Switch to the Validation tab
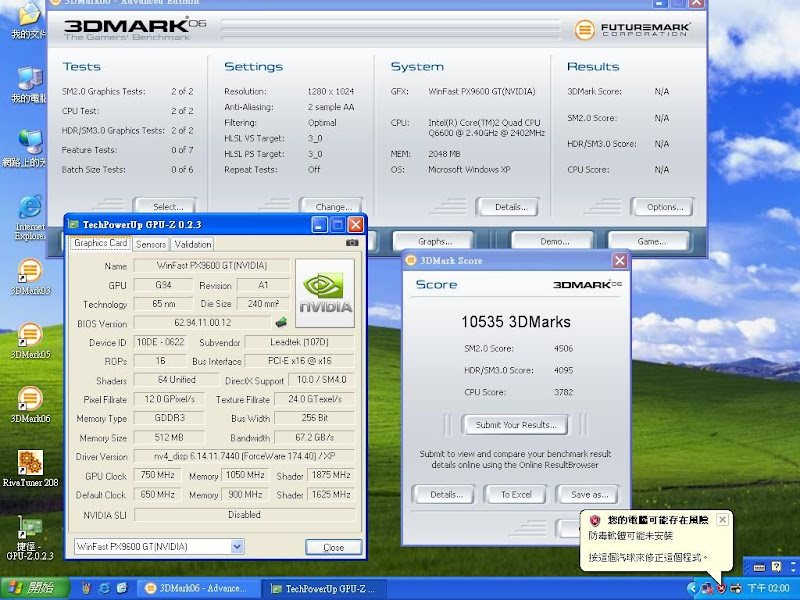This screenshot has height=600, width=800. tap(193, 244)
